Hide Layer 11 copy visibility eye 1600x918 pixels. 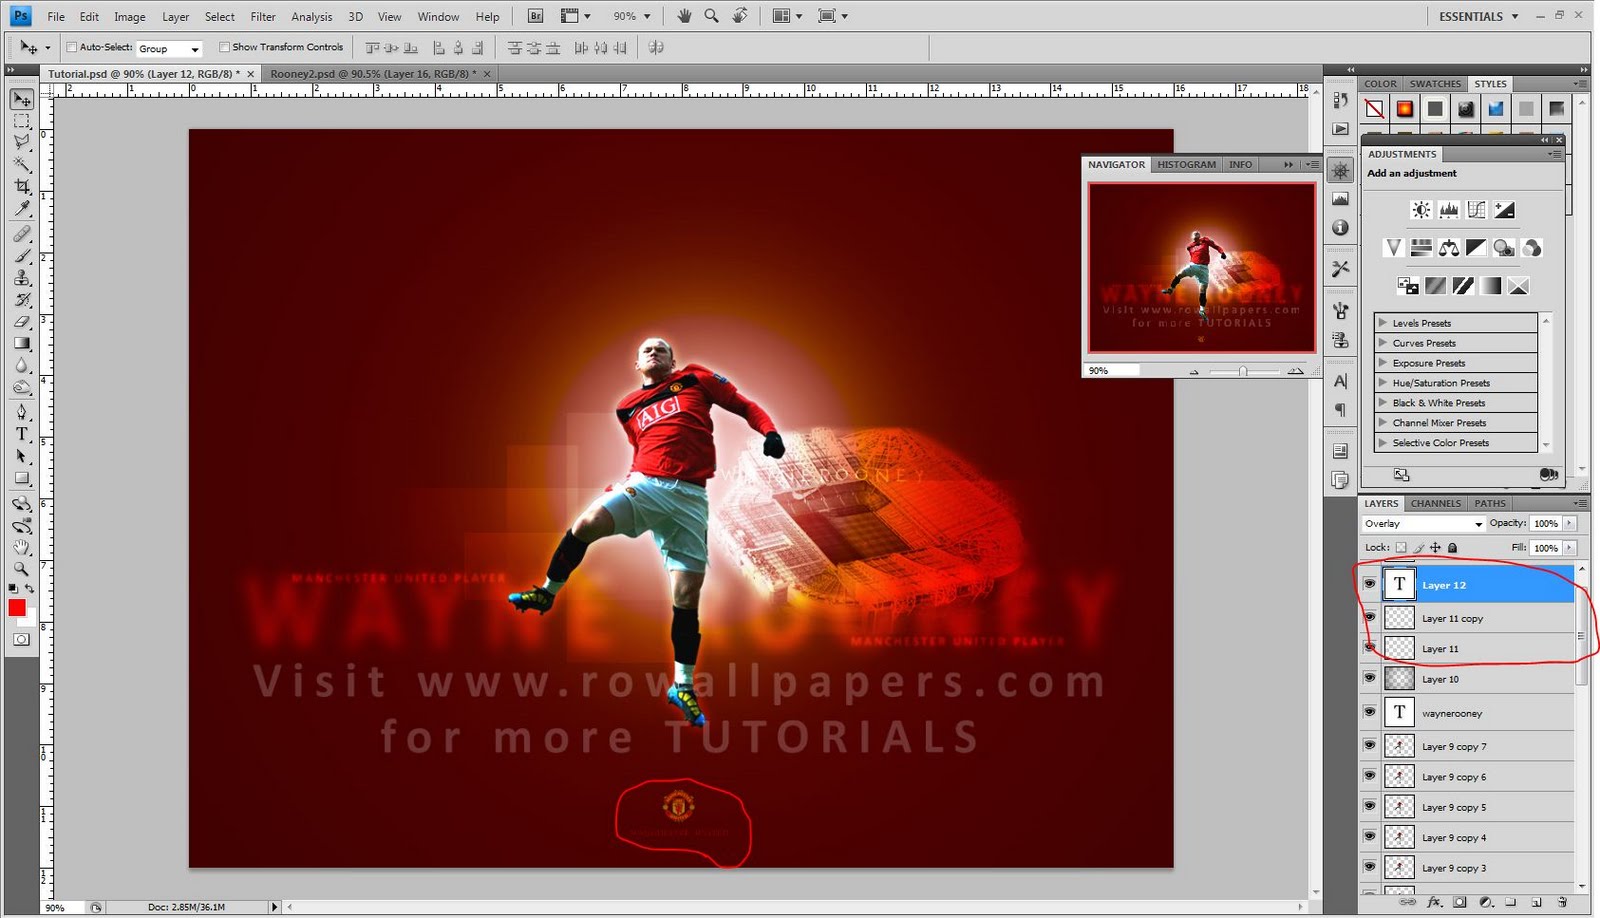pyautogui.click(x=1370, y=617)
